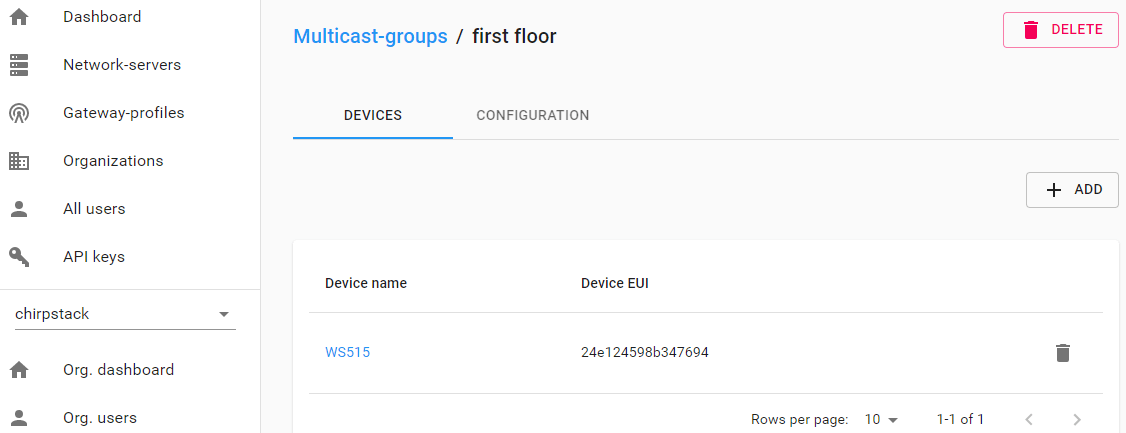Select the Gateway-profiles antenna icon
Screen dimensions: 1126x433
point(19,113)
